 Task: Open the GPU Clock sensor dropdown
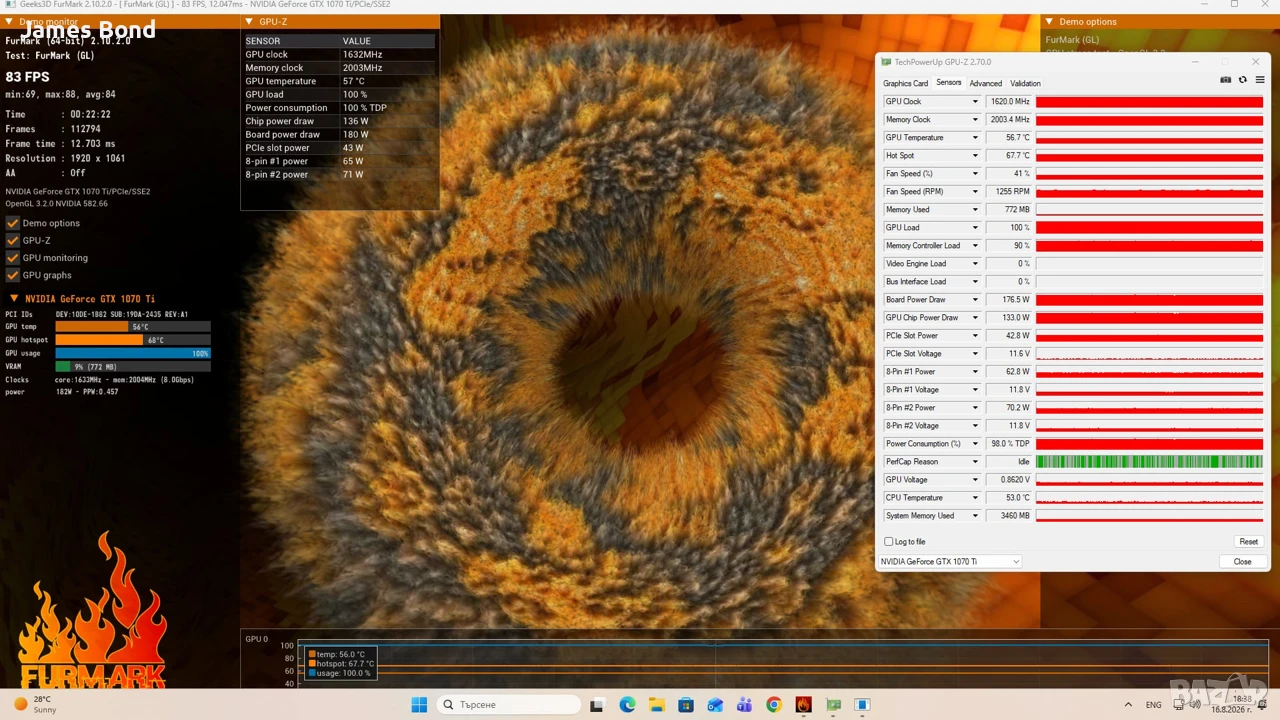pyautogui.click(x=975, y=102)
